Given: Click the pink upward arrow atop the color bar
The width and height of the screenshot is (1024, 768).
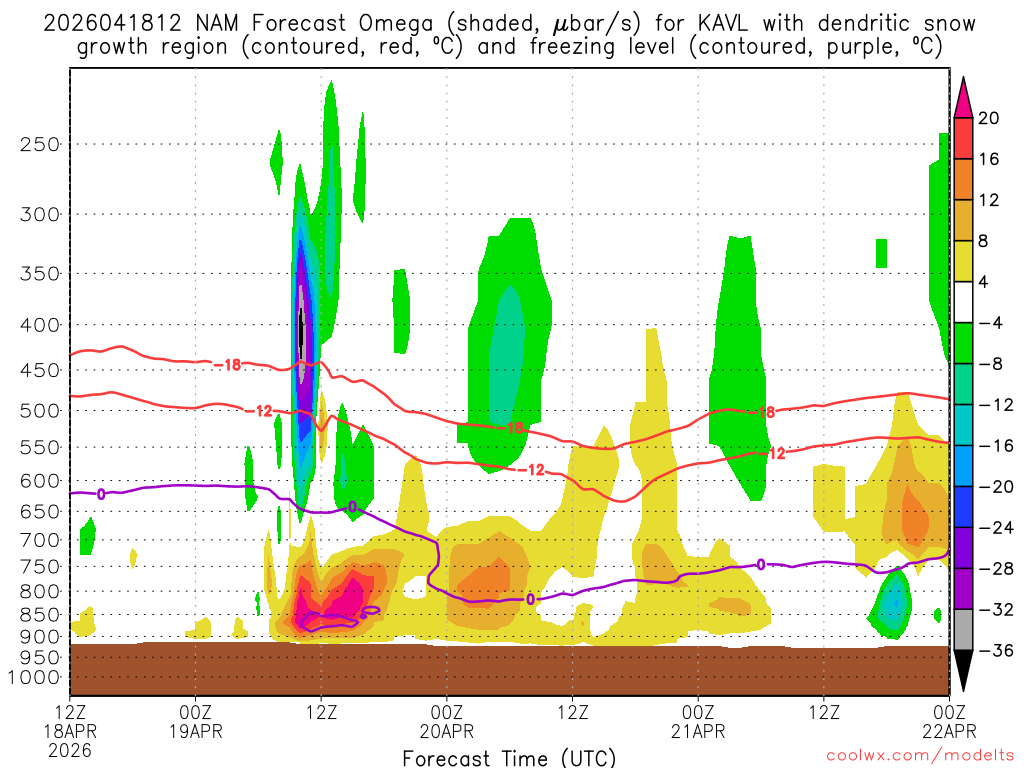Looking at the screenshot, I should coord(963,98).
